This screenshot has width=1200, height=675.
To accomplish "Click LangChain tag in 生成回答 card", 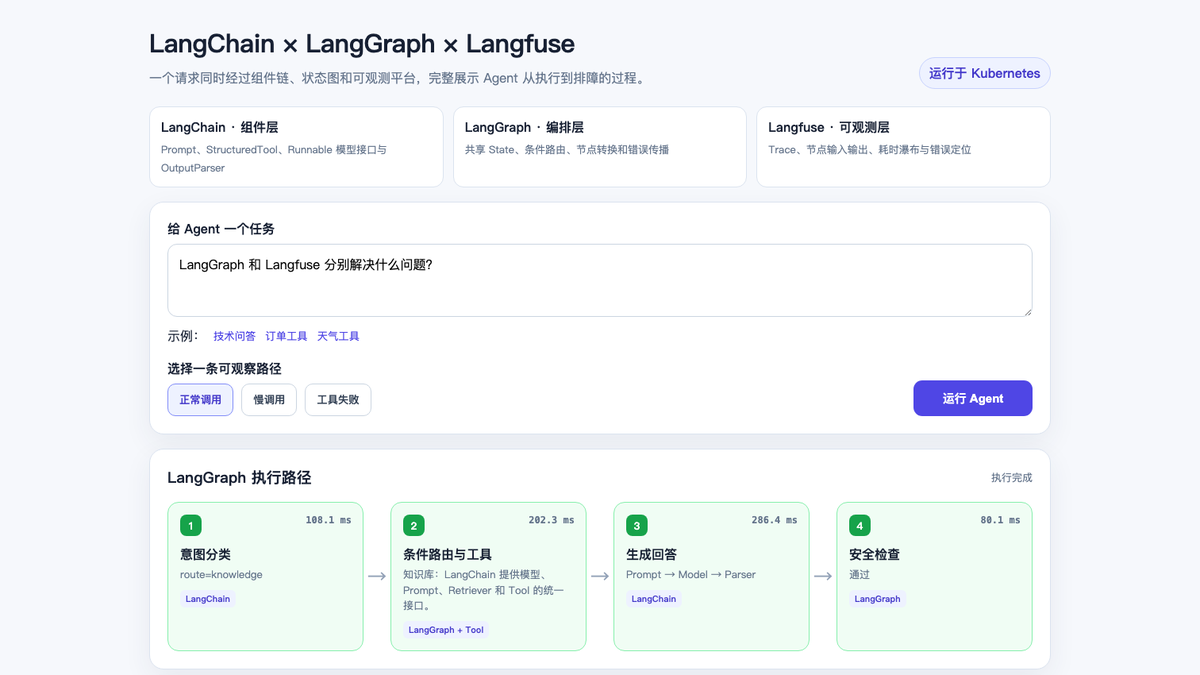I will point(654,599).
